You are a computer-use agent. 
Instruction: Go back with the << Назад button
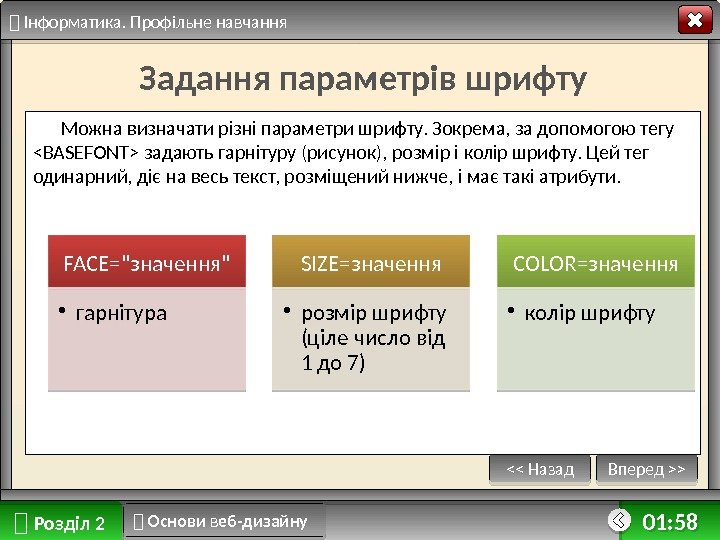(540, 470)
